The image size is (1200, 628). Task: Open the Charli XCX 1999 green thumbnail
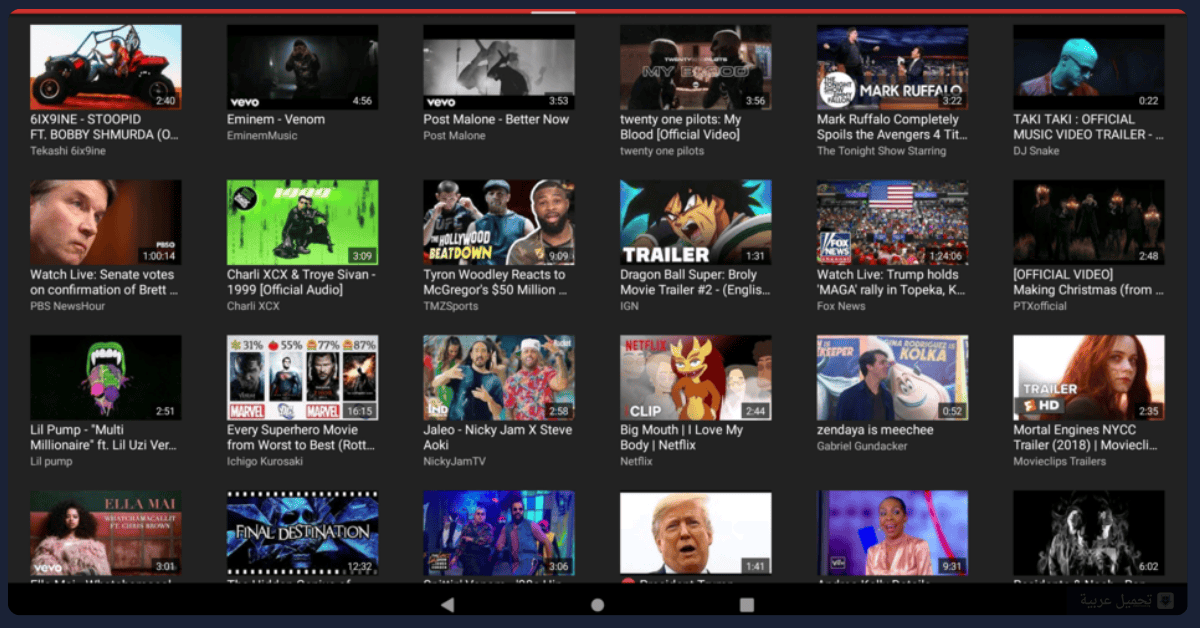302,222
